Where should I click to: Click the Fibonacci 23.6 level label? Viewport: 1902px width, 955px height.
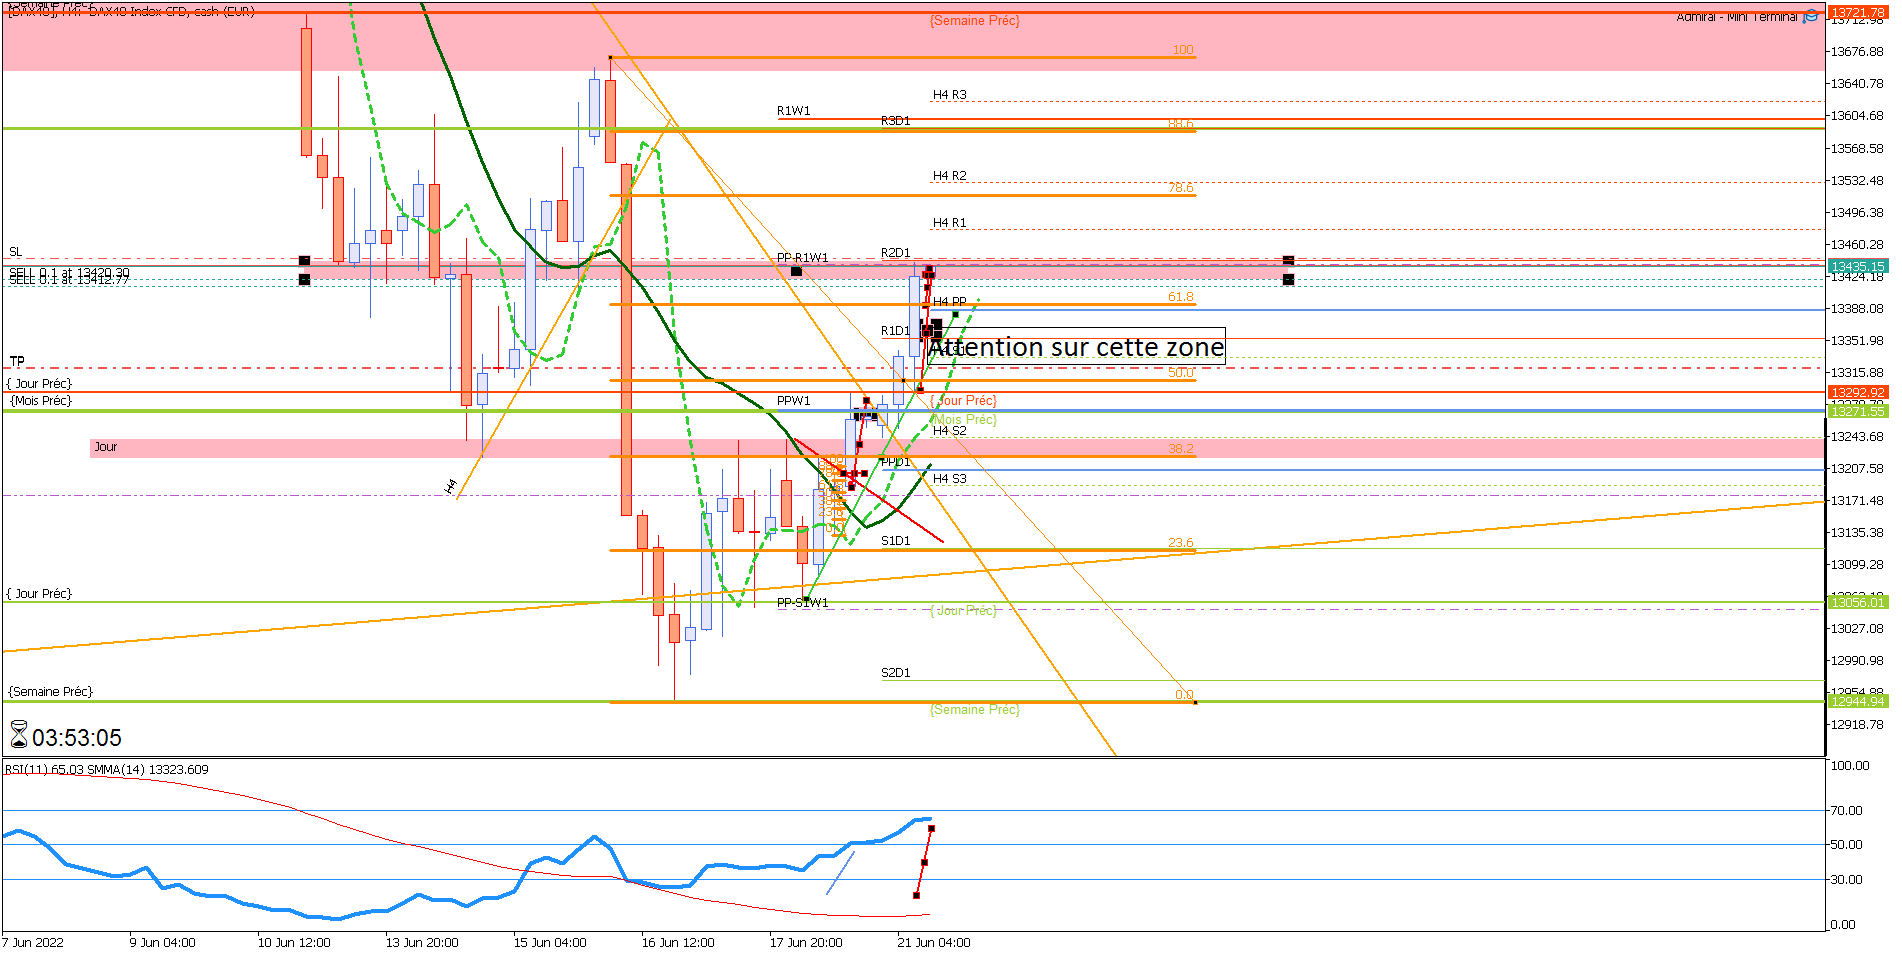(x=1181, y=543)
